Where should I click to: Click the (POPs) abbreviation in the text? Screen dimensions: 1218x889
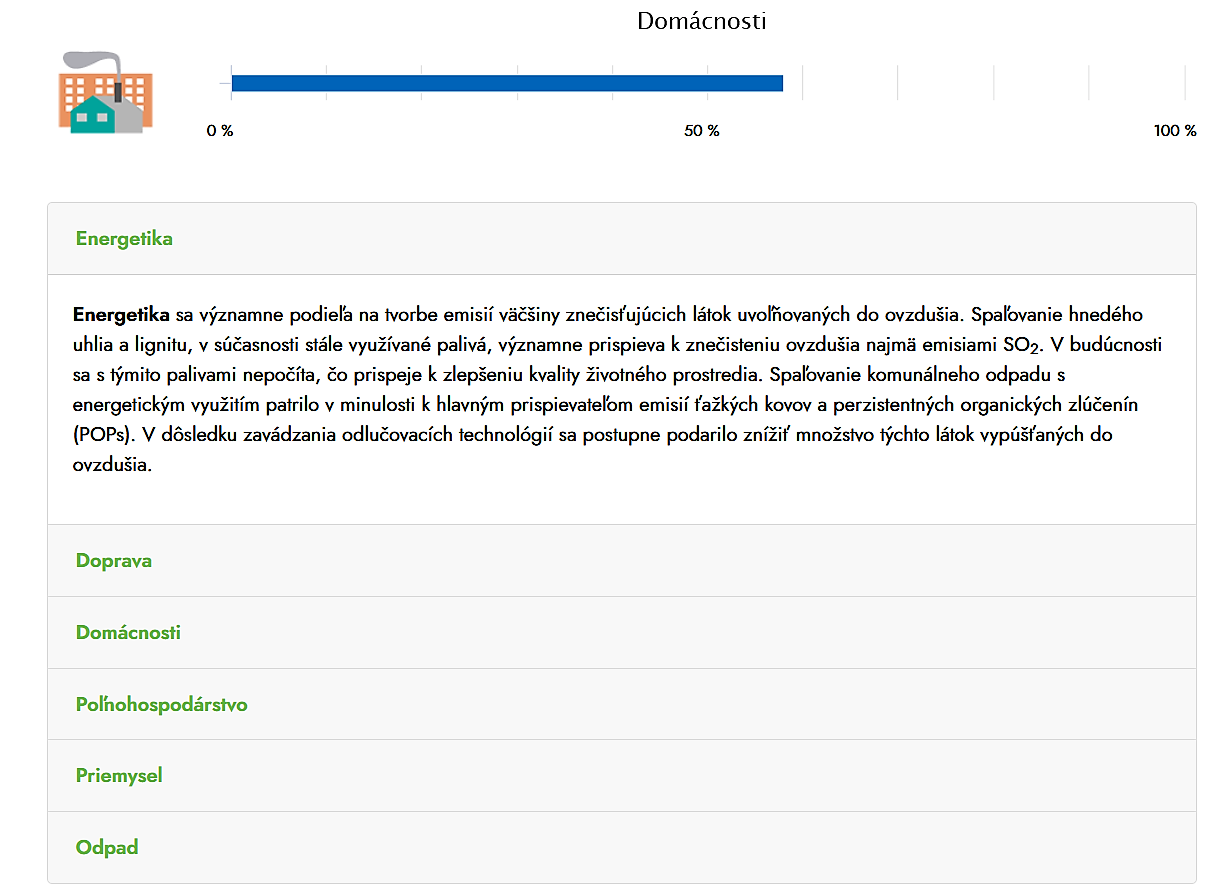coord(103,435)
